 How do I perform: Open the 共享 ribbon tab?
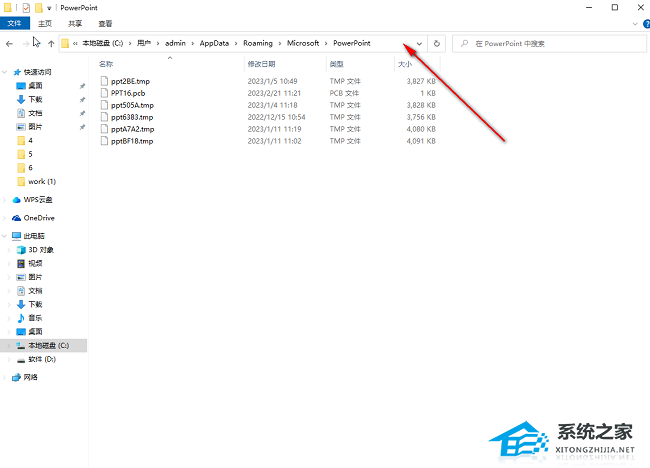tap(75, 24)
